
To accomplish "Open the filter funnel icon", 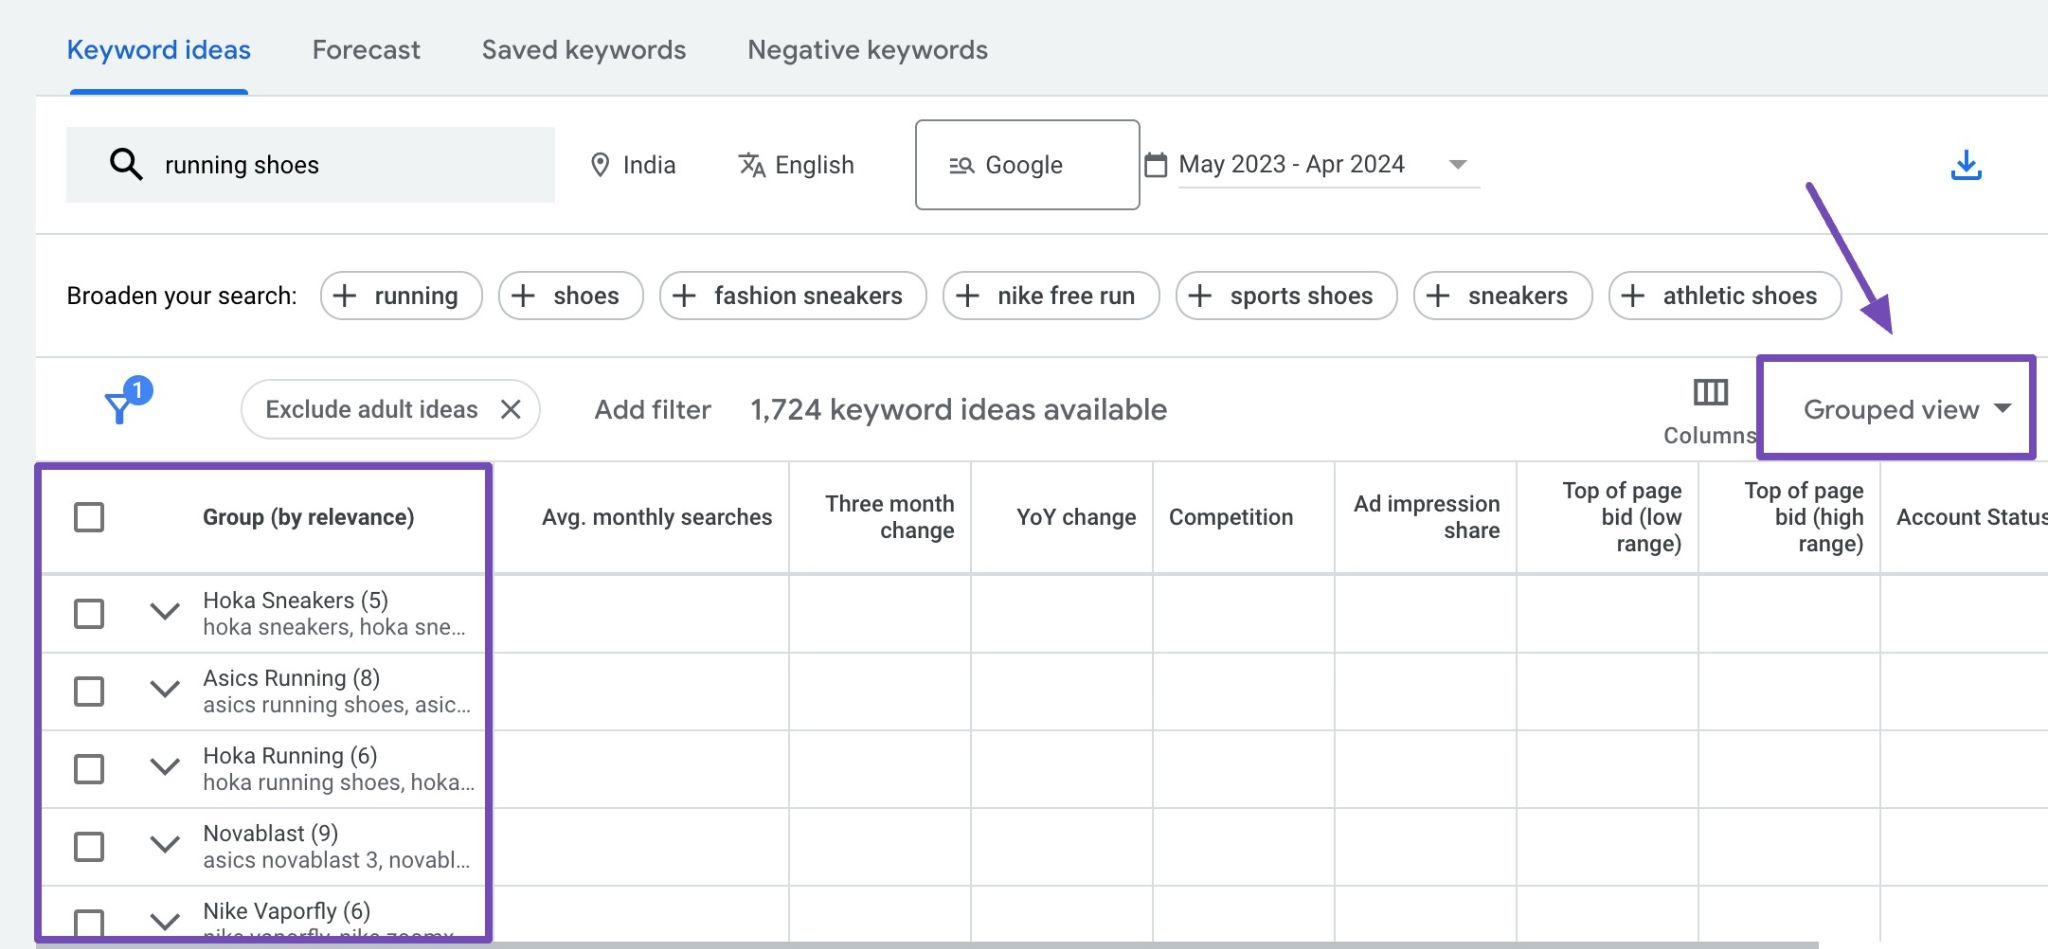I will click(119, 408).
